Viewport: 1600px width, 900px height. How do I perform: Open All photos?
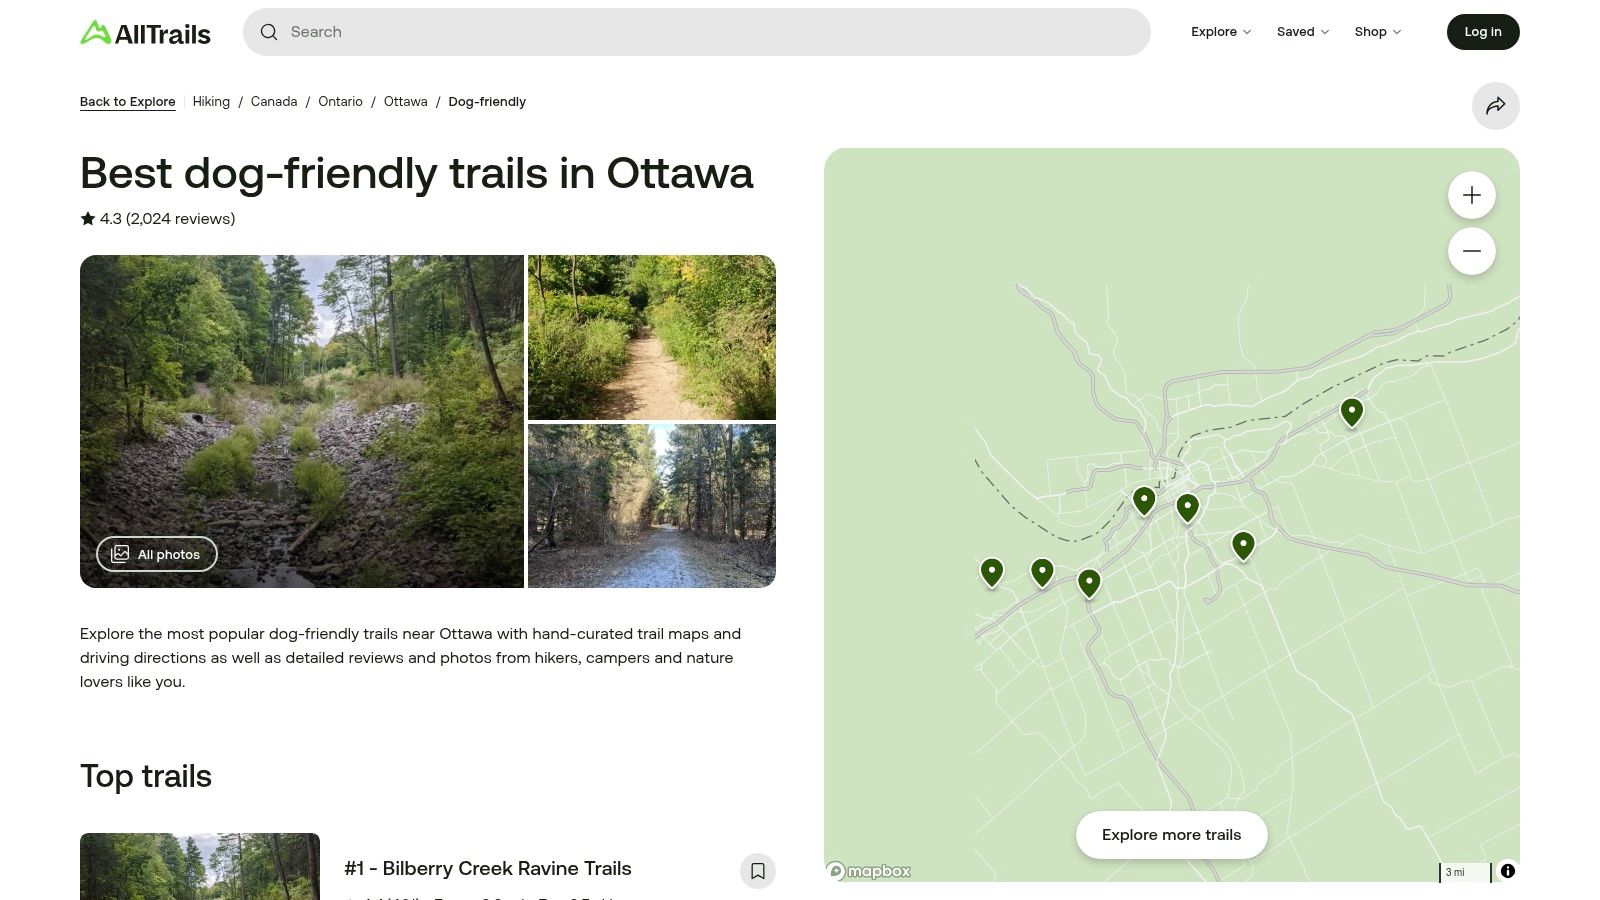[x=156, y=554]
